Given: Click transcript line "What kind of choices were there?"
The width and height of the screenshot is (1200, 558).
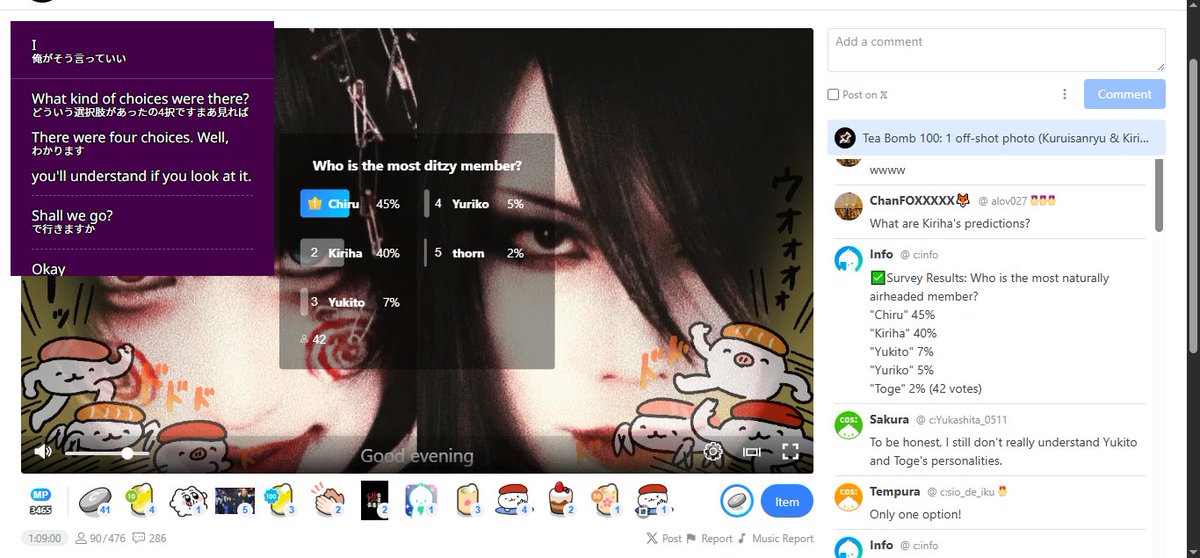Looking at the screenshot, I should 140,98.
